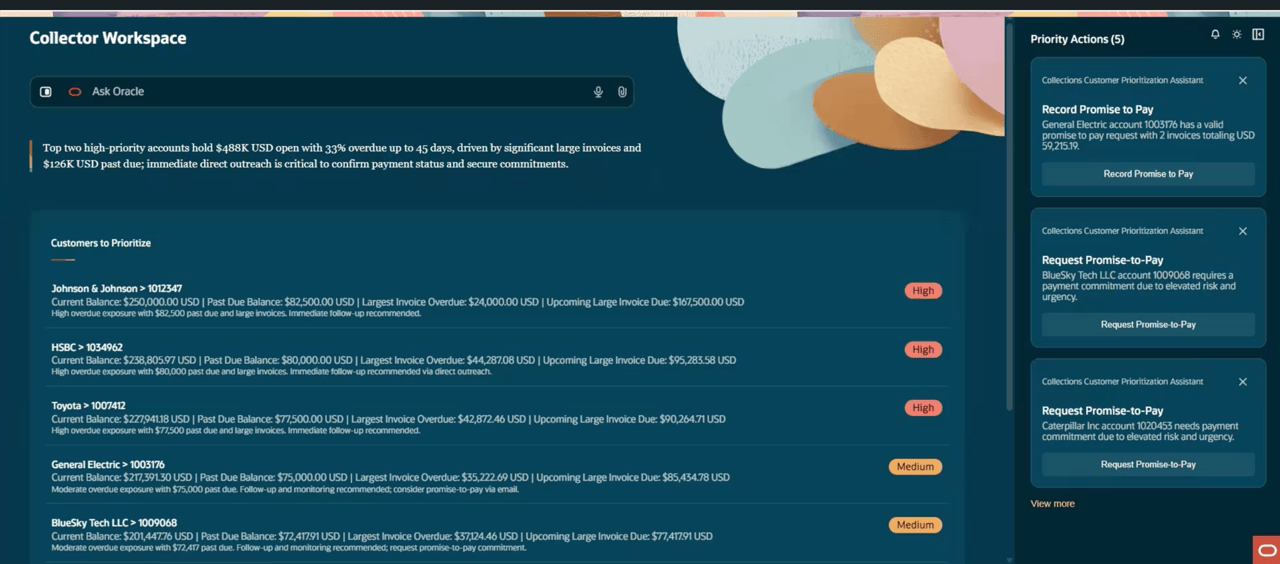Click the sidebar toggle icon in Ask Oracle bar
The height and width of the screenshot is (564, 1280).
click(46, 92)
